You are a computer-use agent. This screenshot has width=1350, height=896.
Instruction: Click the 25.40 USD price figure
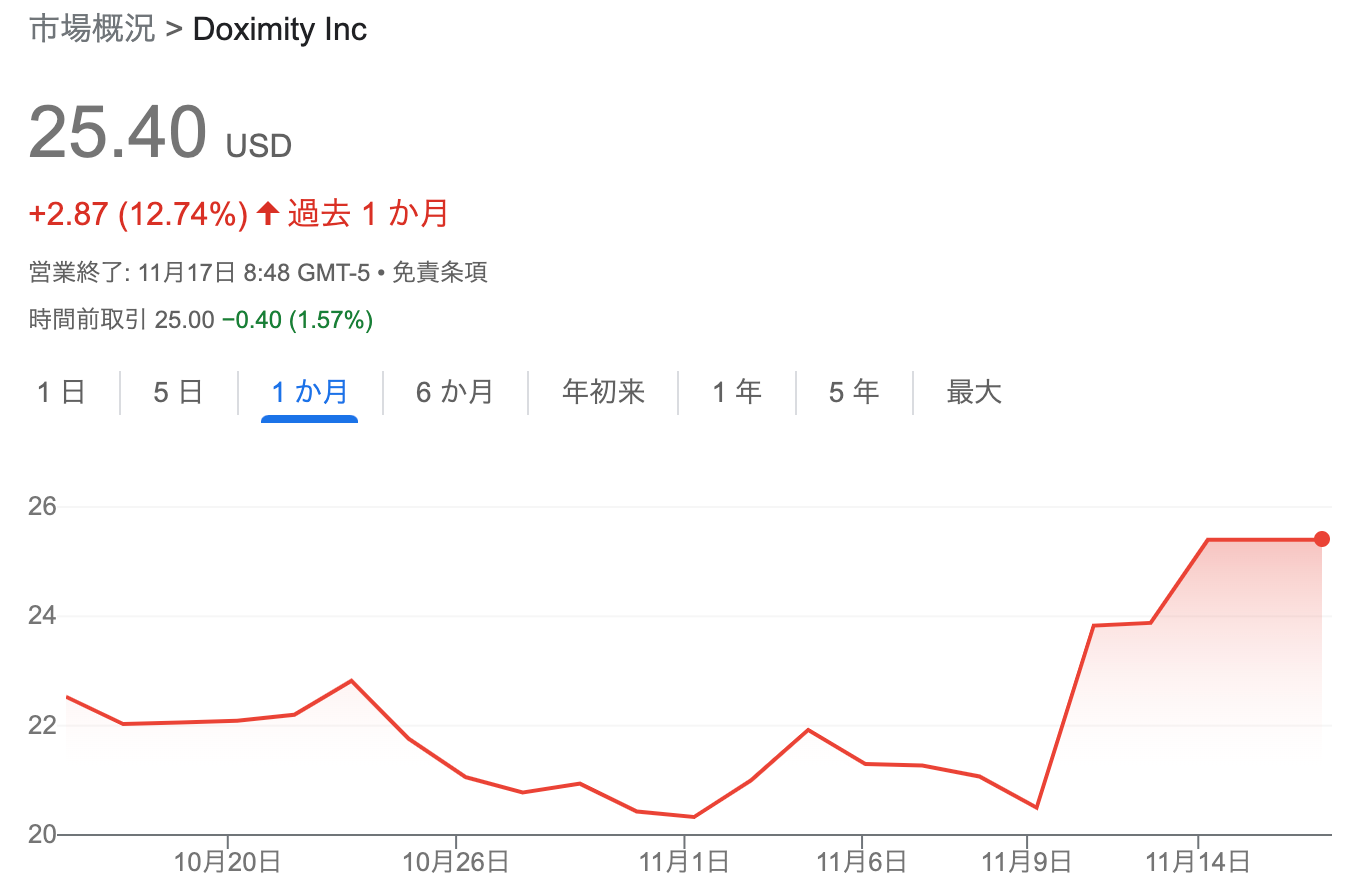tap(118, 133)
